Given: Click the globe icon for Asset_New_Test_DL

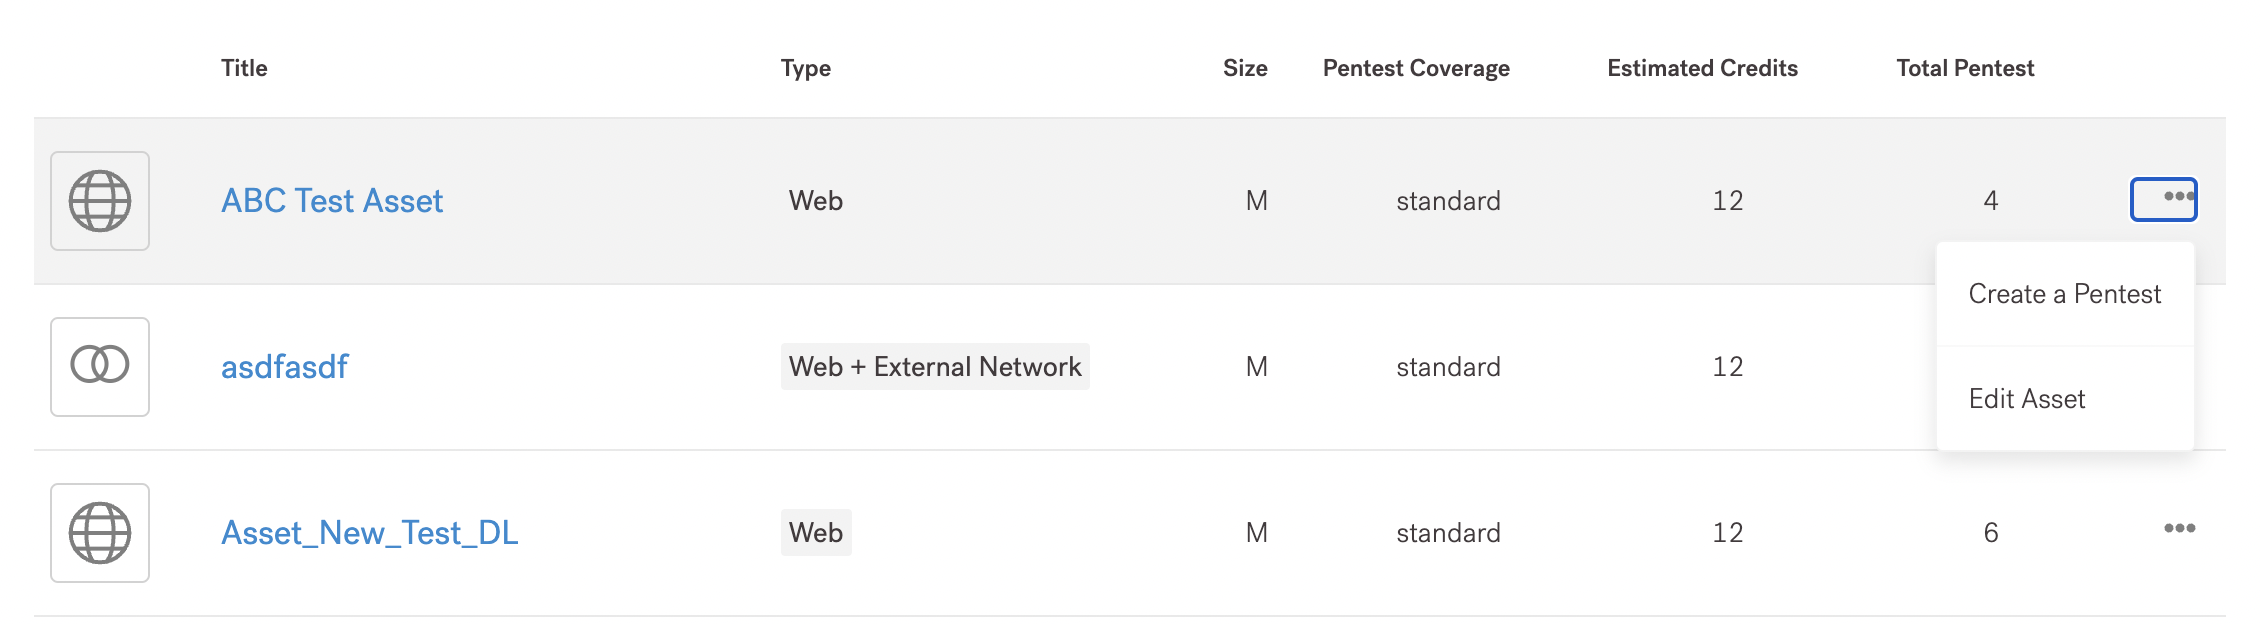Looking at the screenshot, I should coord(100,532).
